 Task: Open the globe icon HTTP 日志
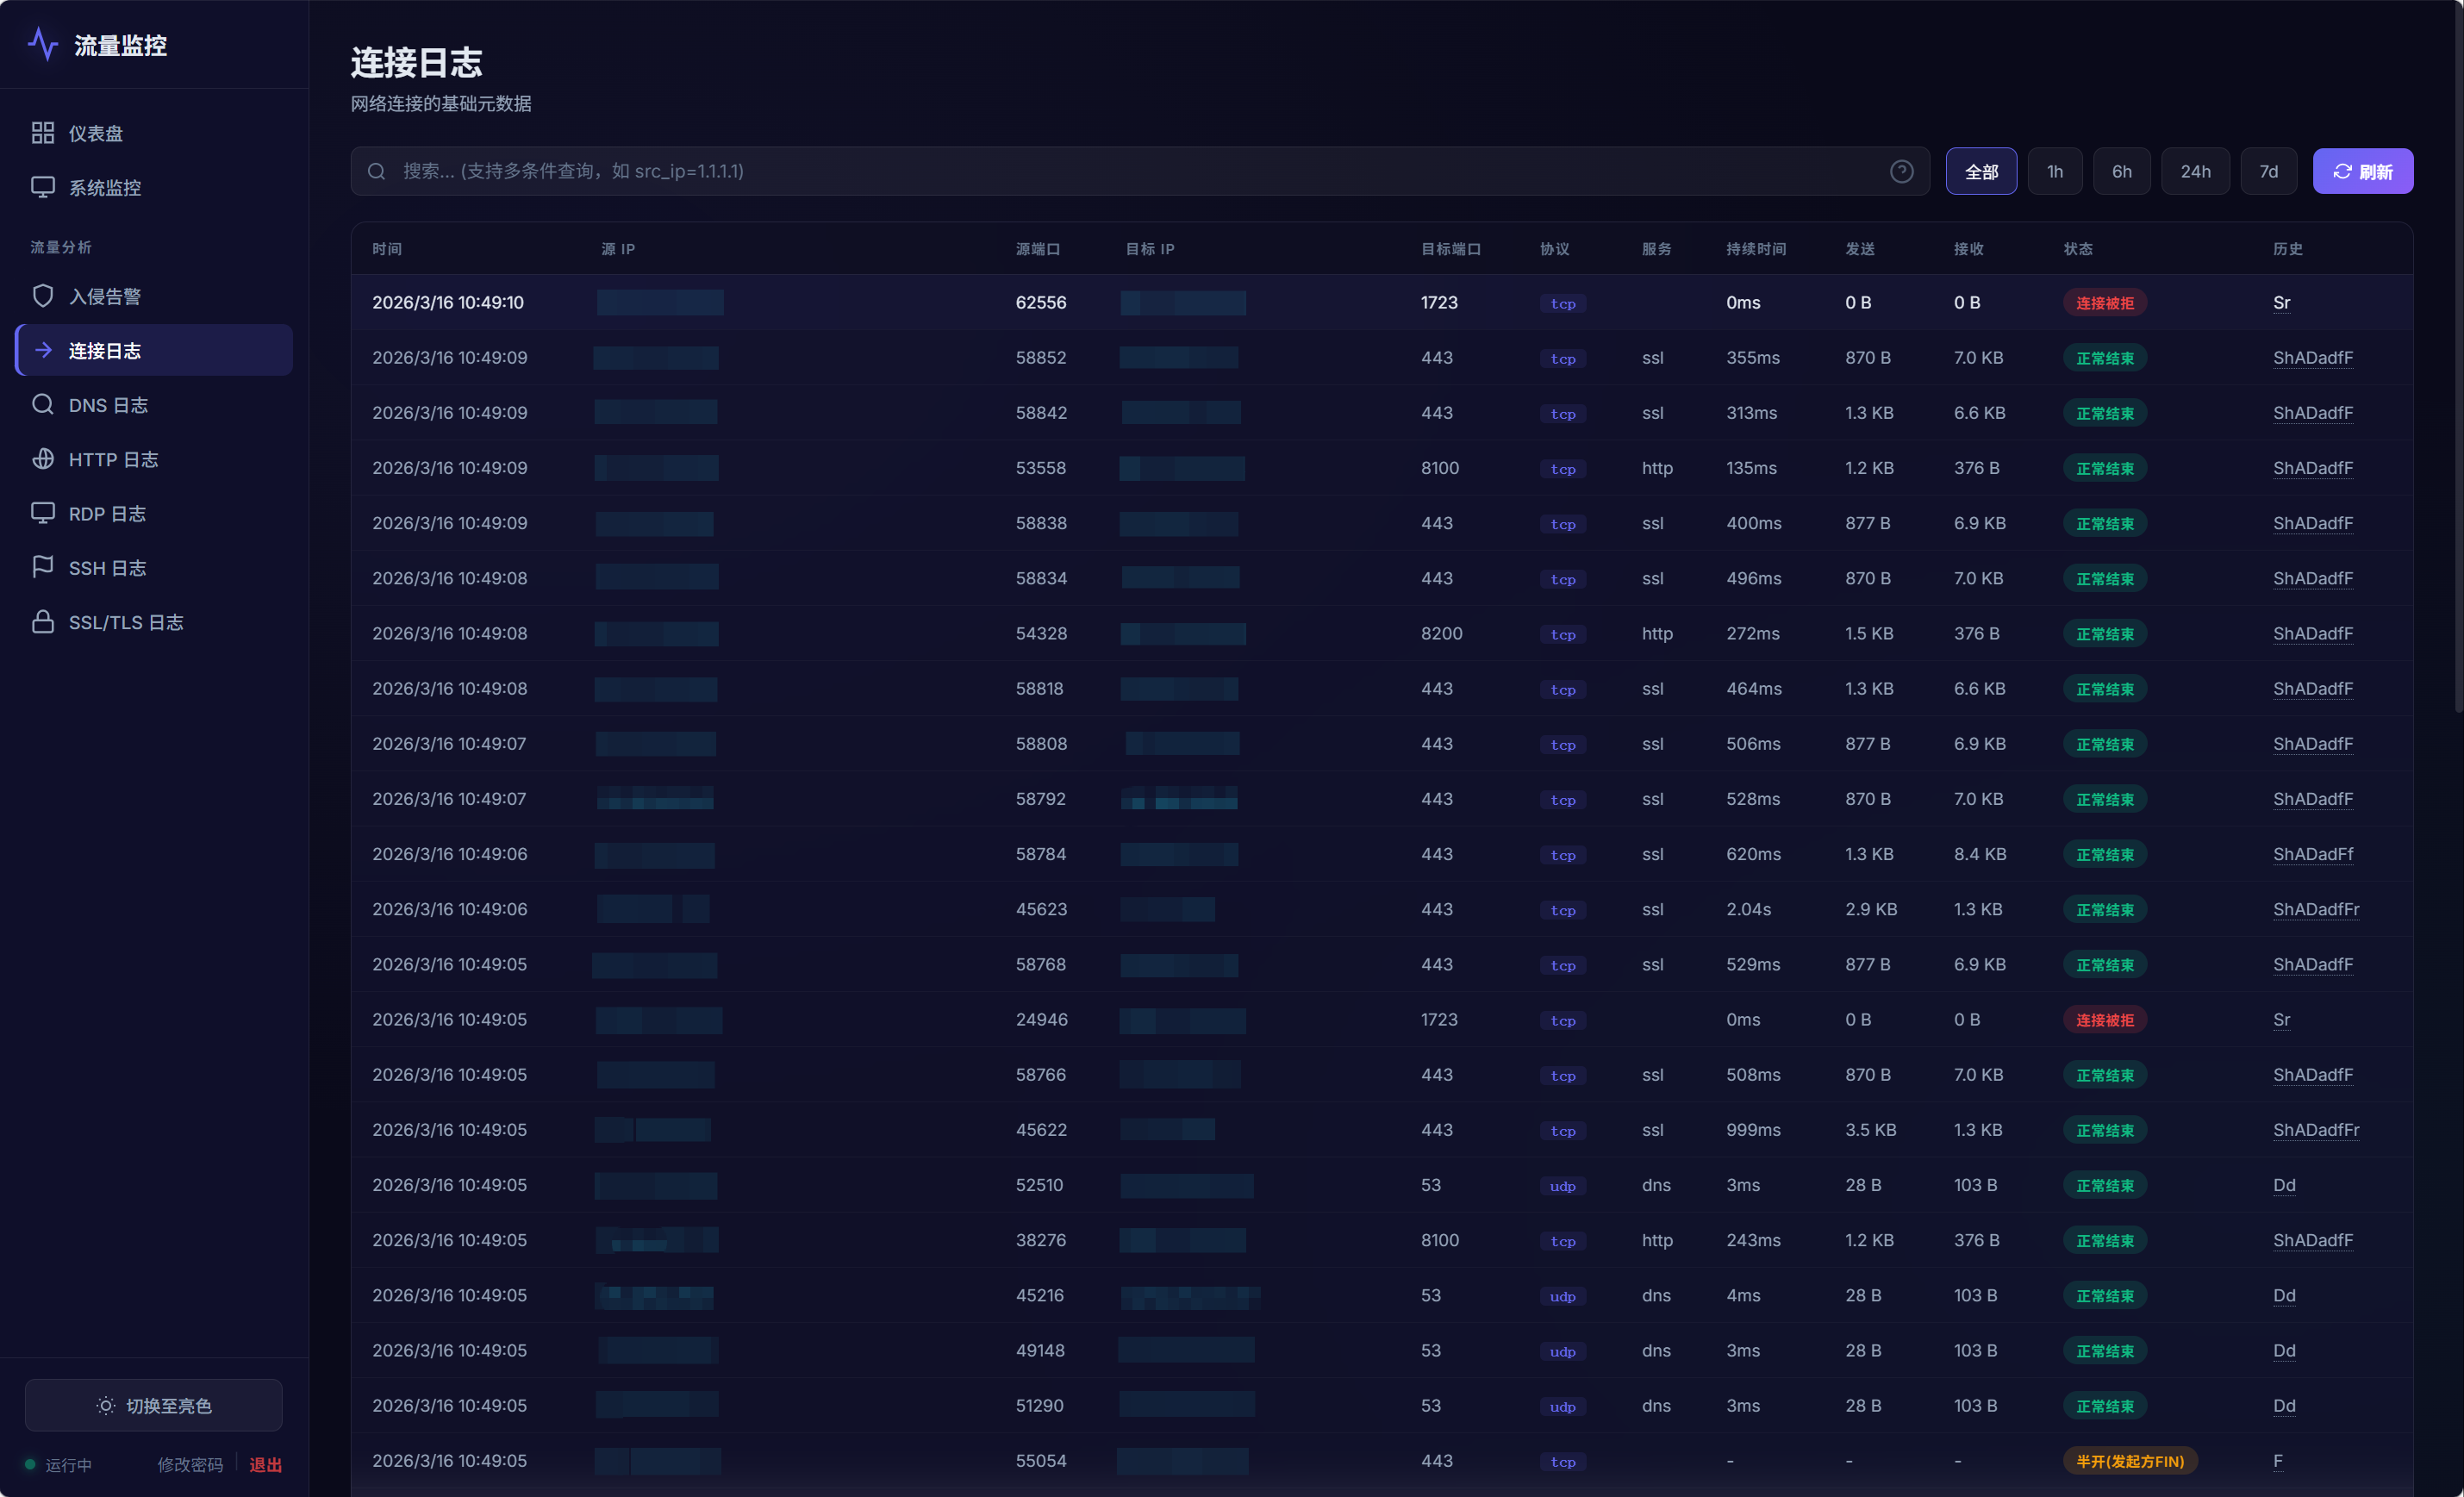click(x=43, y=459)
